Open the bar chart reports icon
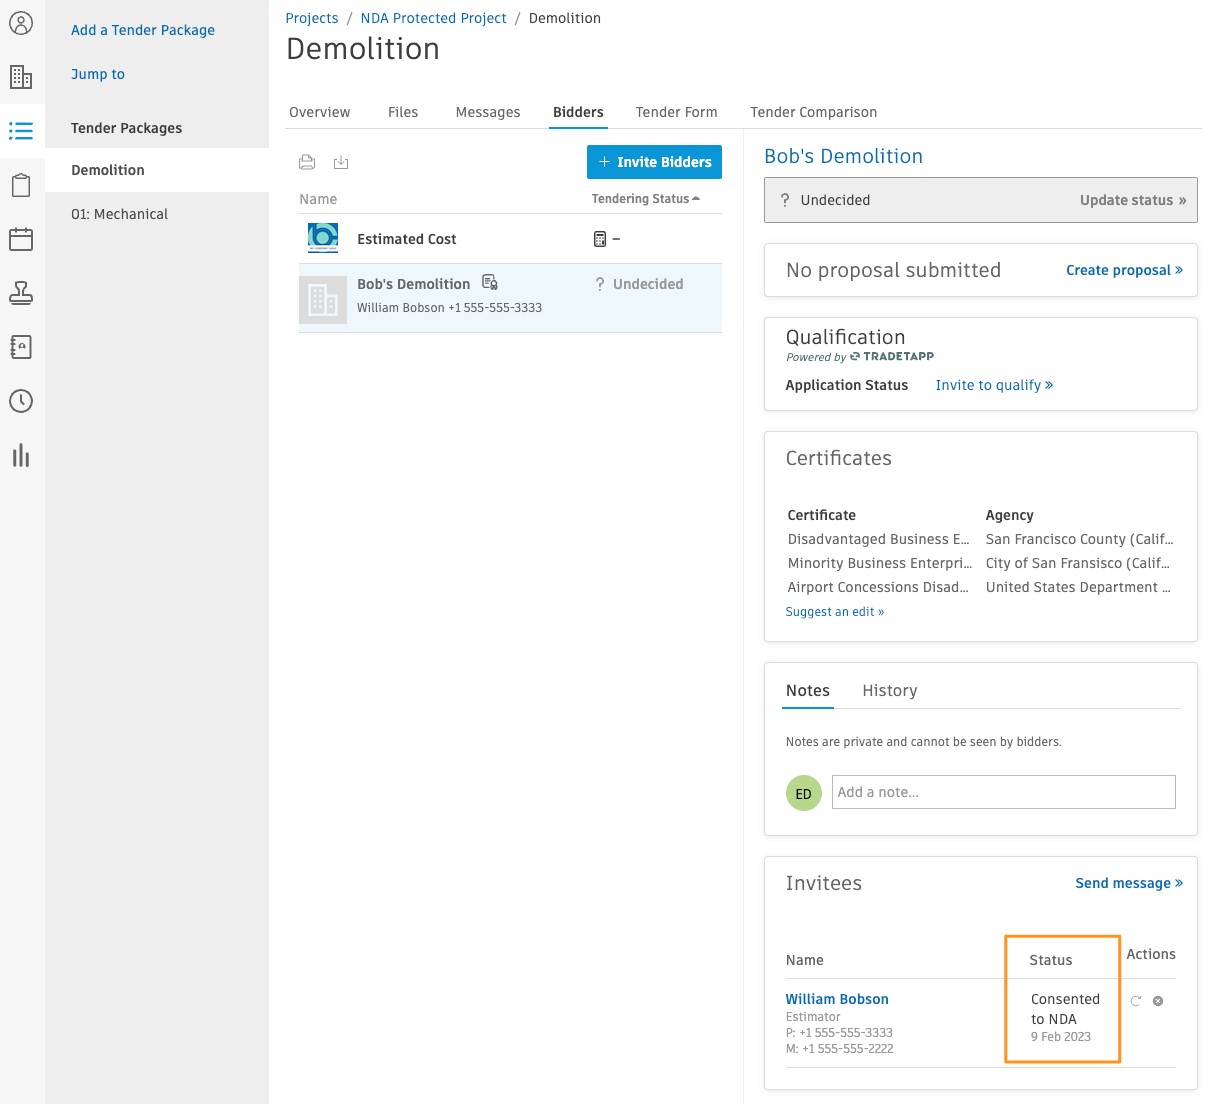 (x=21, y=455)
